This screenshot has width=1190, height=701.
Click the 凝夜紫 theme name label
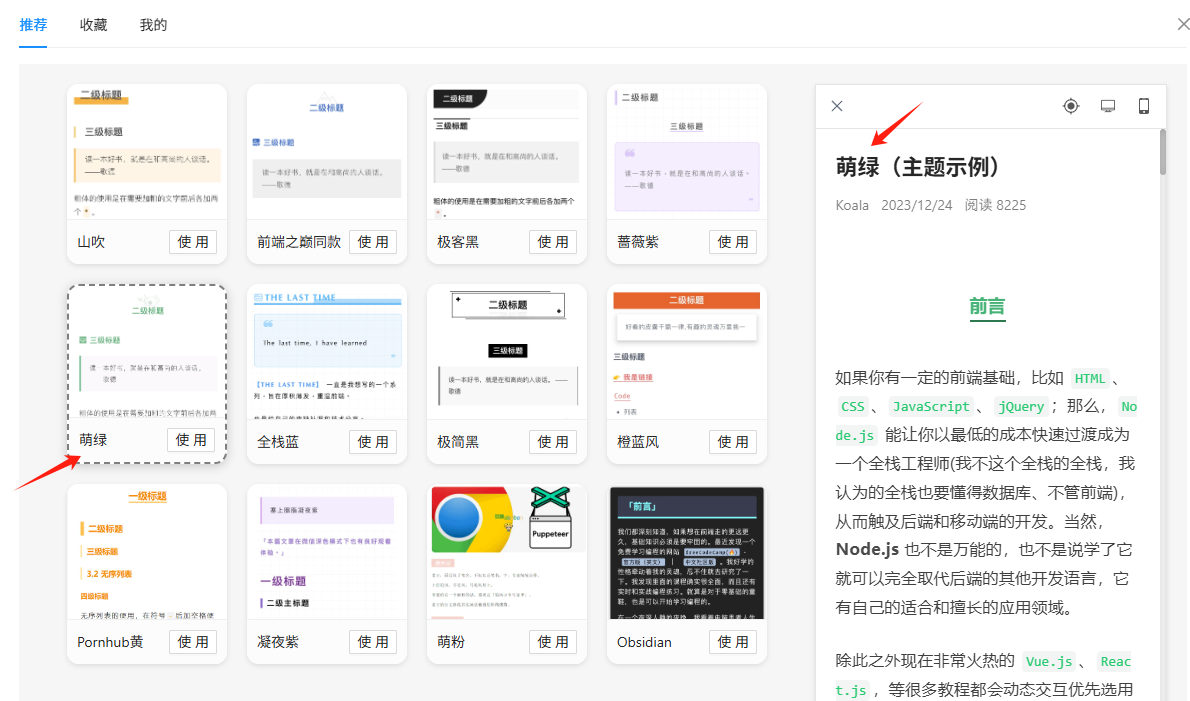coord(278,642)
